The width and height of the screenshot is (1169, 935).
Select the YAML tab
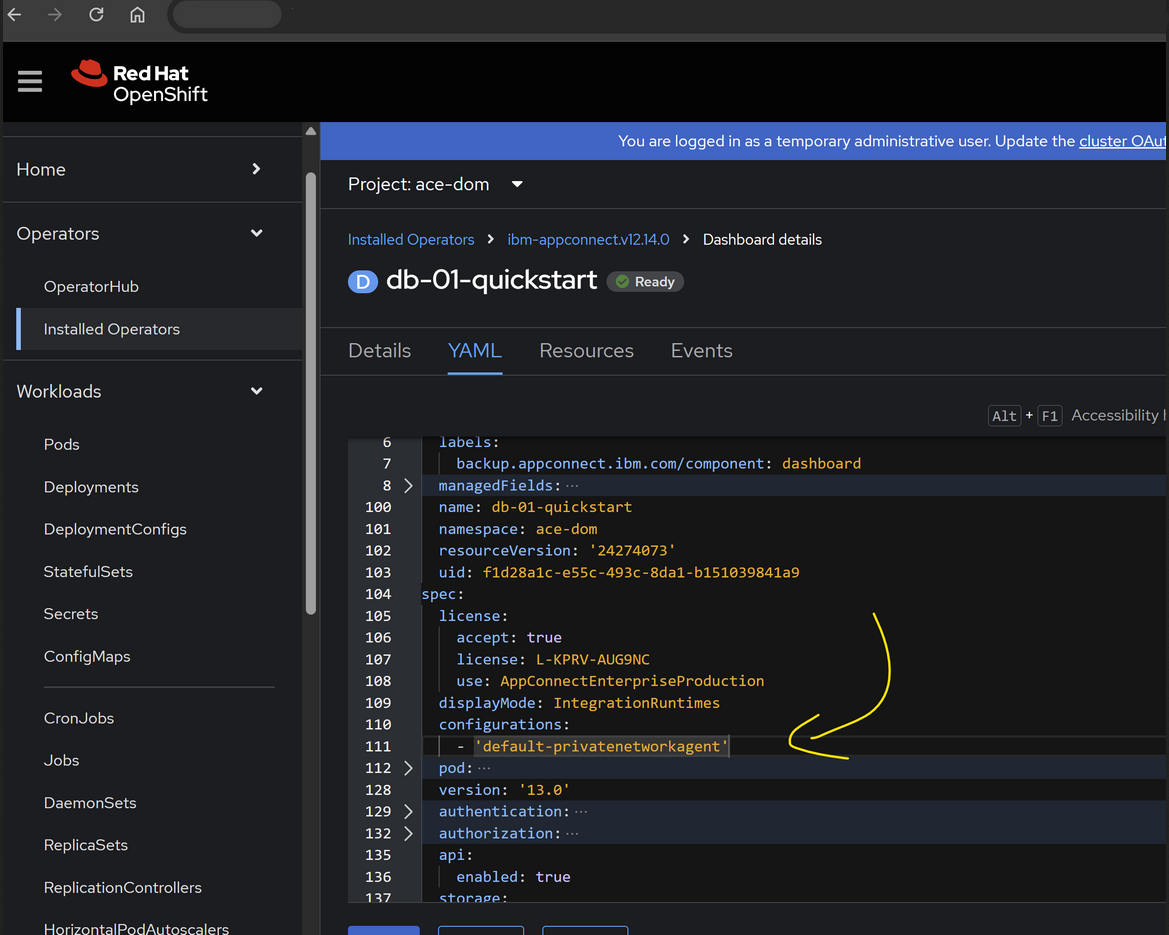475,350
